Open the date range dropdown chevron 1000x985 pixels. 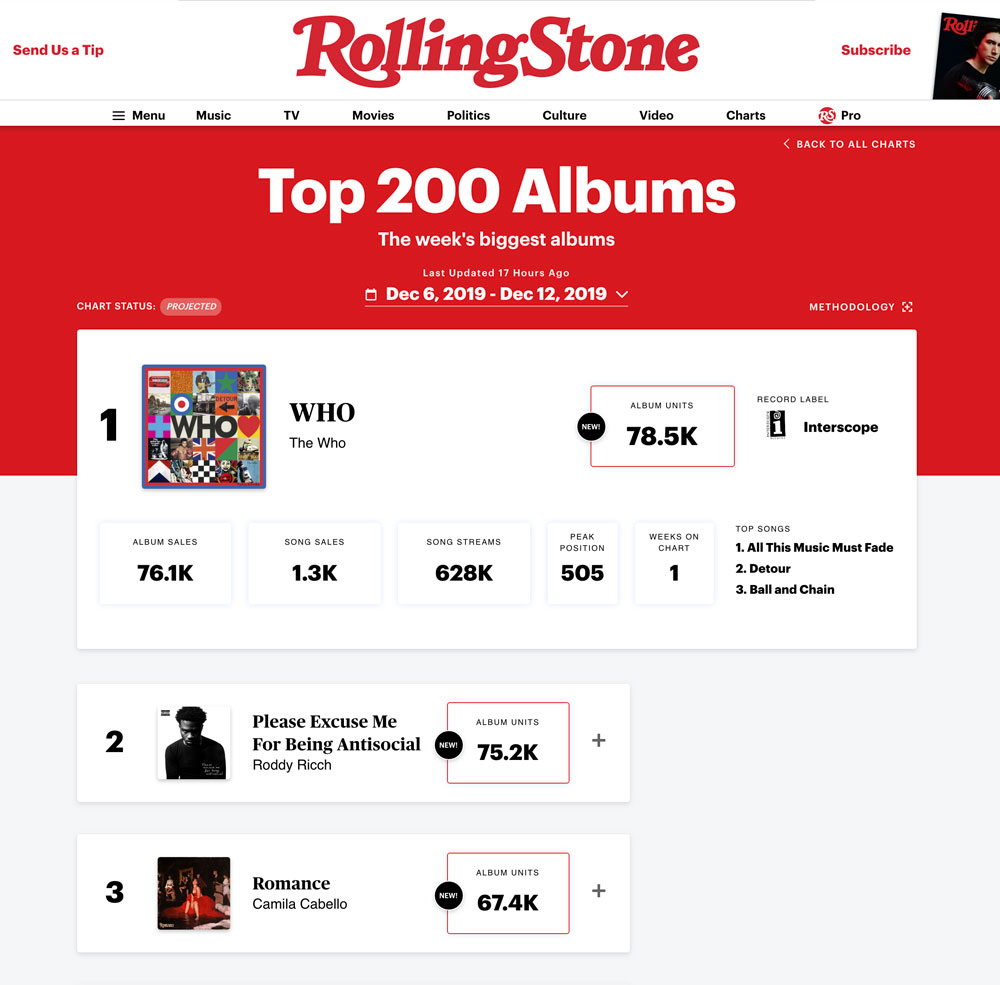click(622, 295)
